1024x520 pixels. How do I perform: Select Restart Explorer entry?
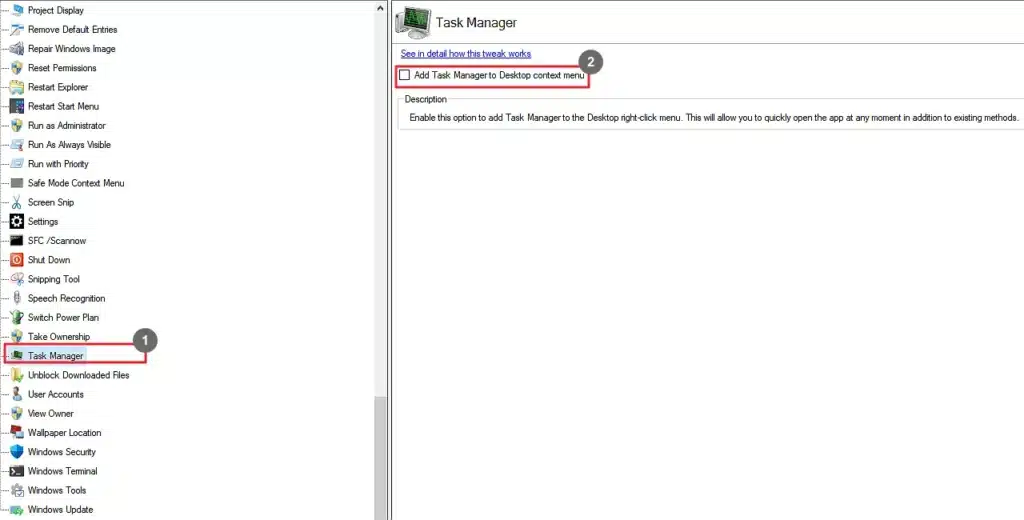click(x=57, y=88)
